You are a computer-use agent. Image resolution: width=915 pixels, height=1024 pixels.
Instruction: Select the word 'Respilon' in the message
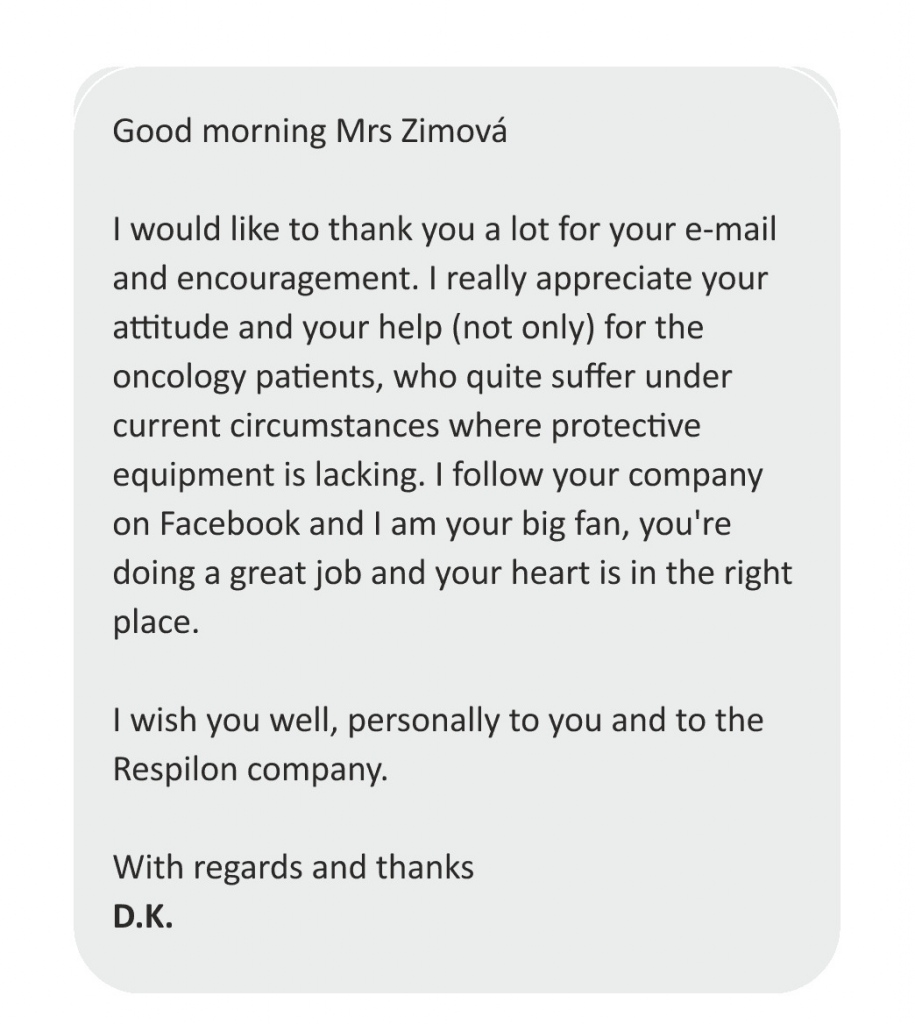coord(174,769)
